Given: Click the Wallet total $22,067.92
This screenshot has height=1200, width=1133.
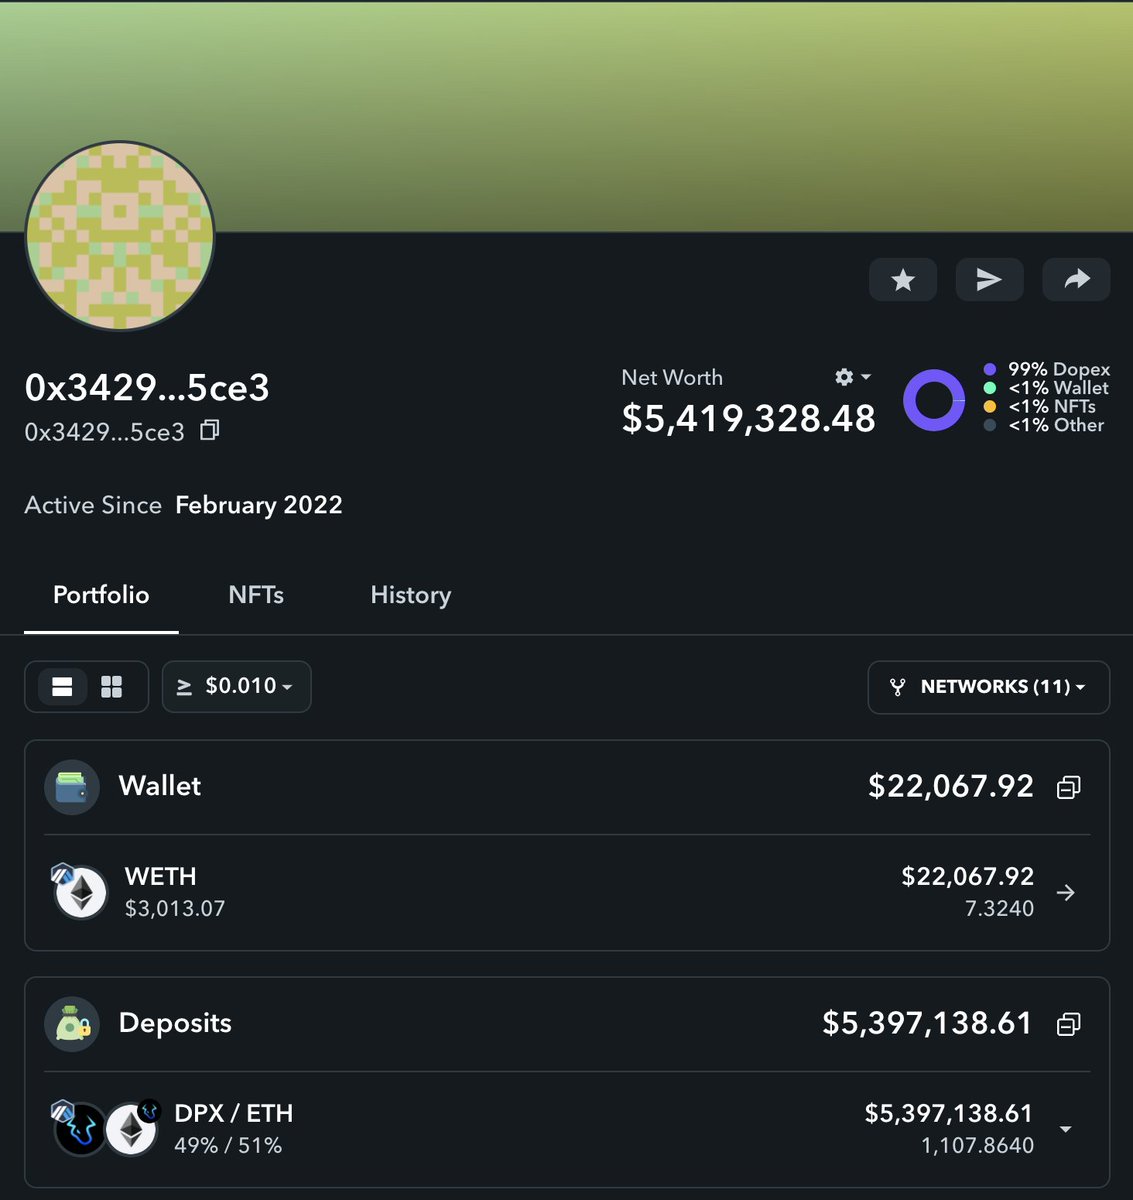Looking at the screenshot, I should [x=951, y=786].
